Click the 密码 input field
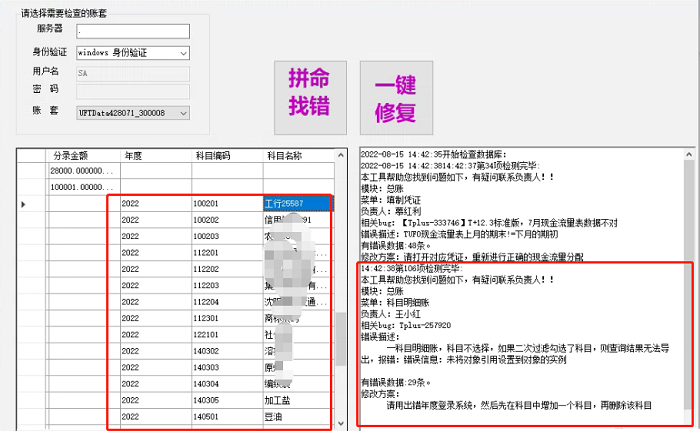 click(x=133, y=92)
